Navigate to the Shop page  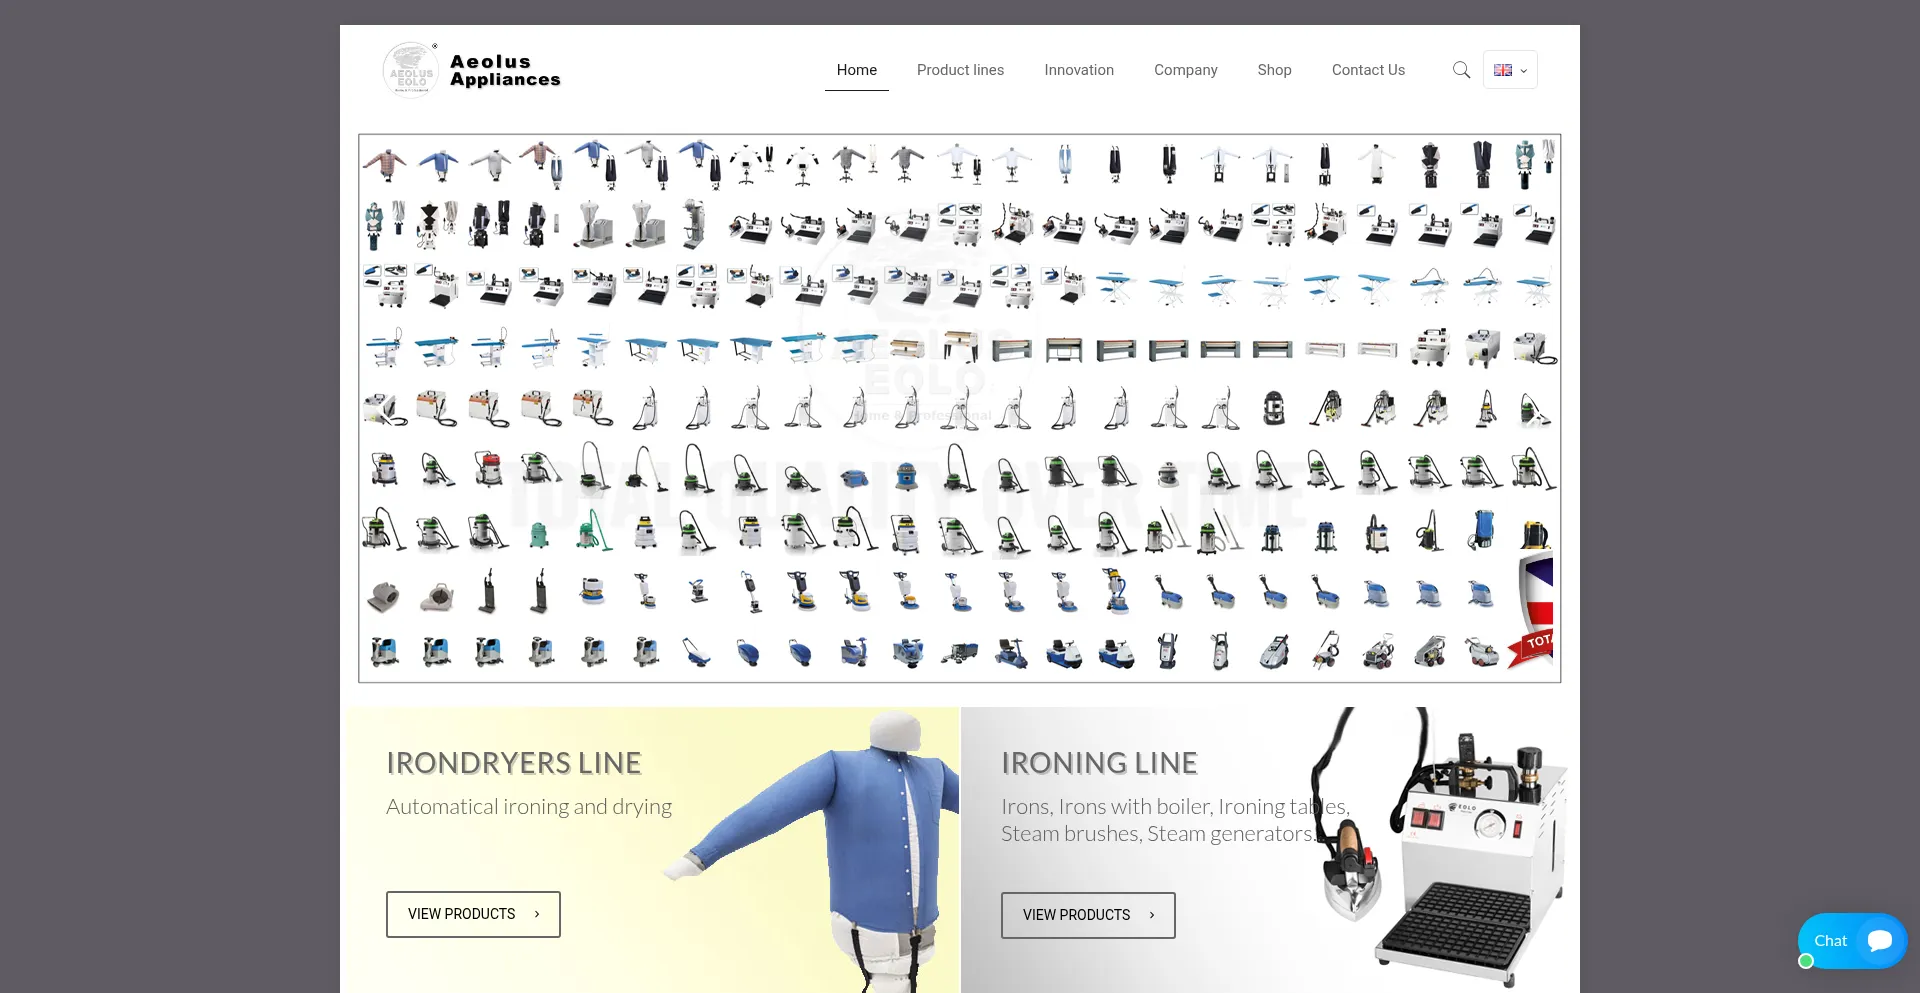pos(1274,70)
